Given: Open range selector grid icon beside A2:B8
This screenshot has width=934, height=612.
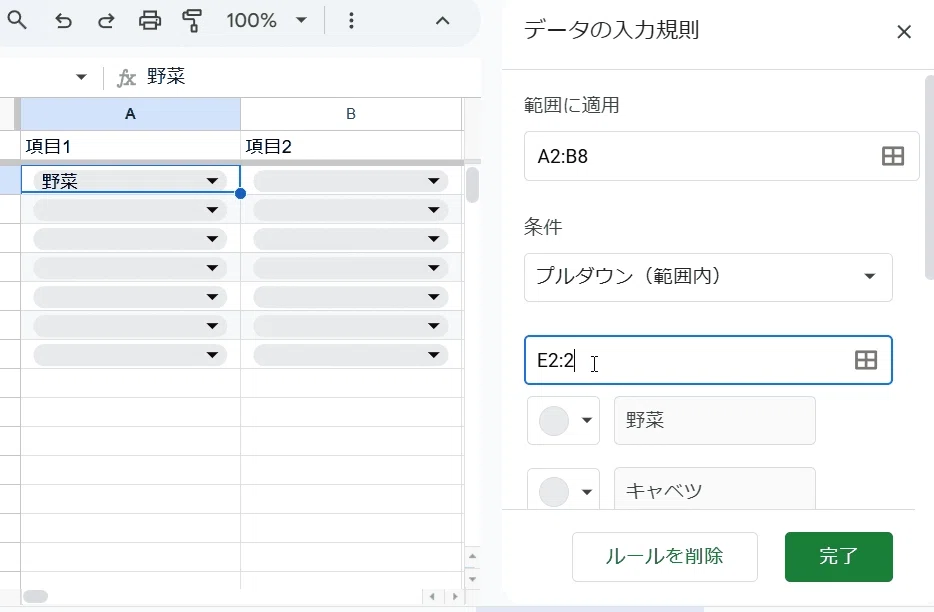Looking at the screenshot, I should 892,156.
